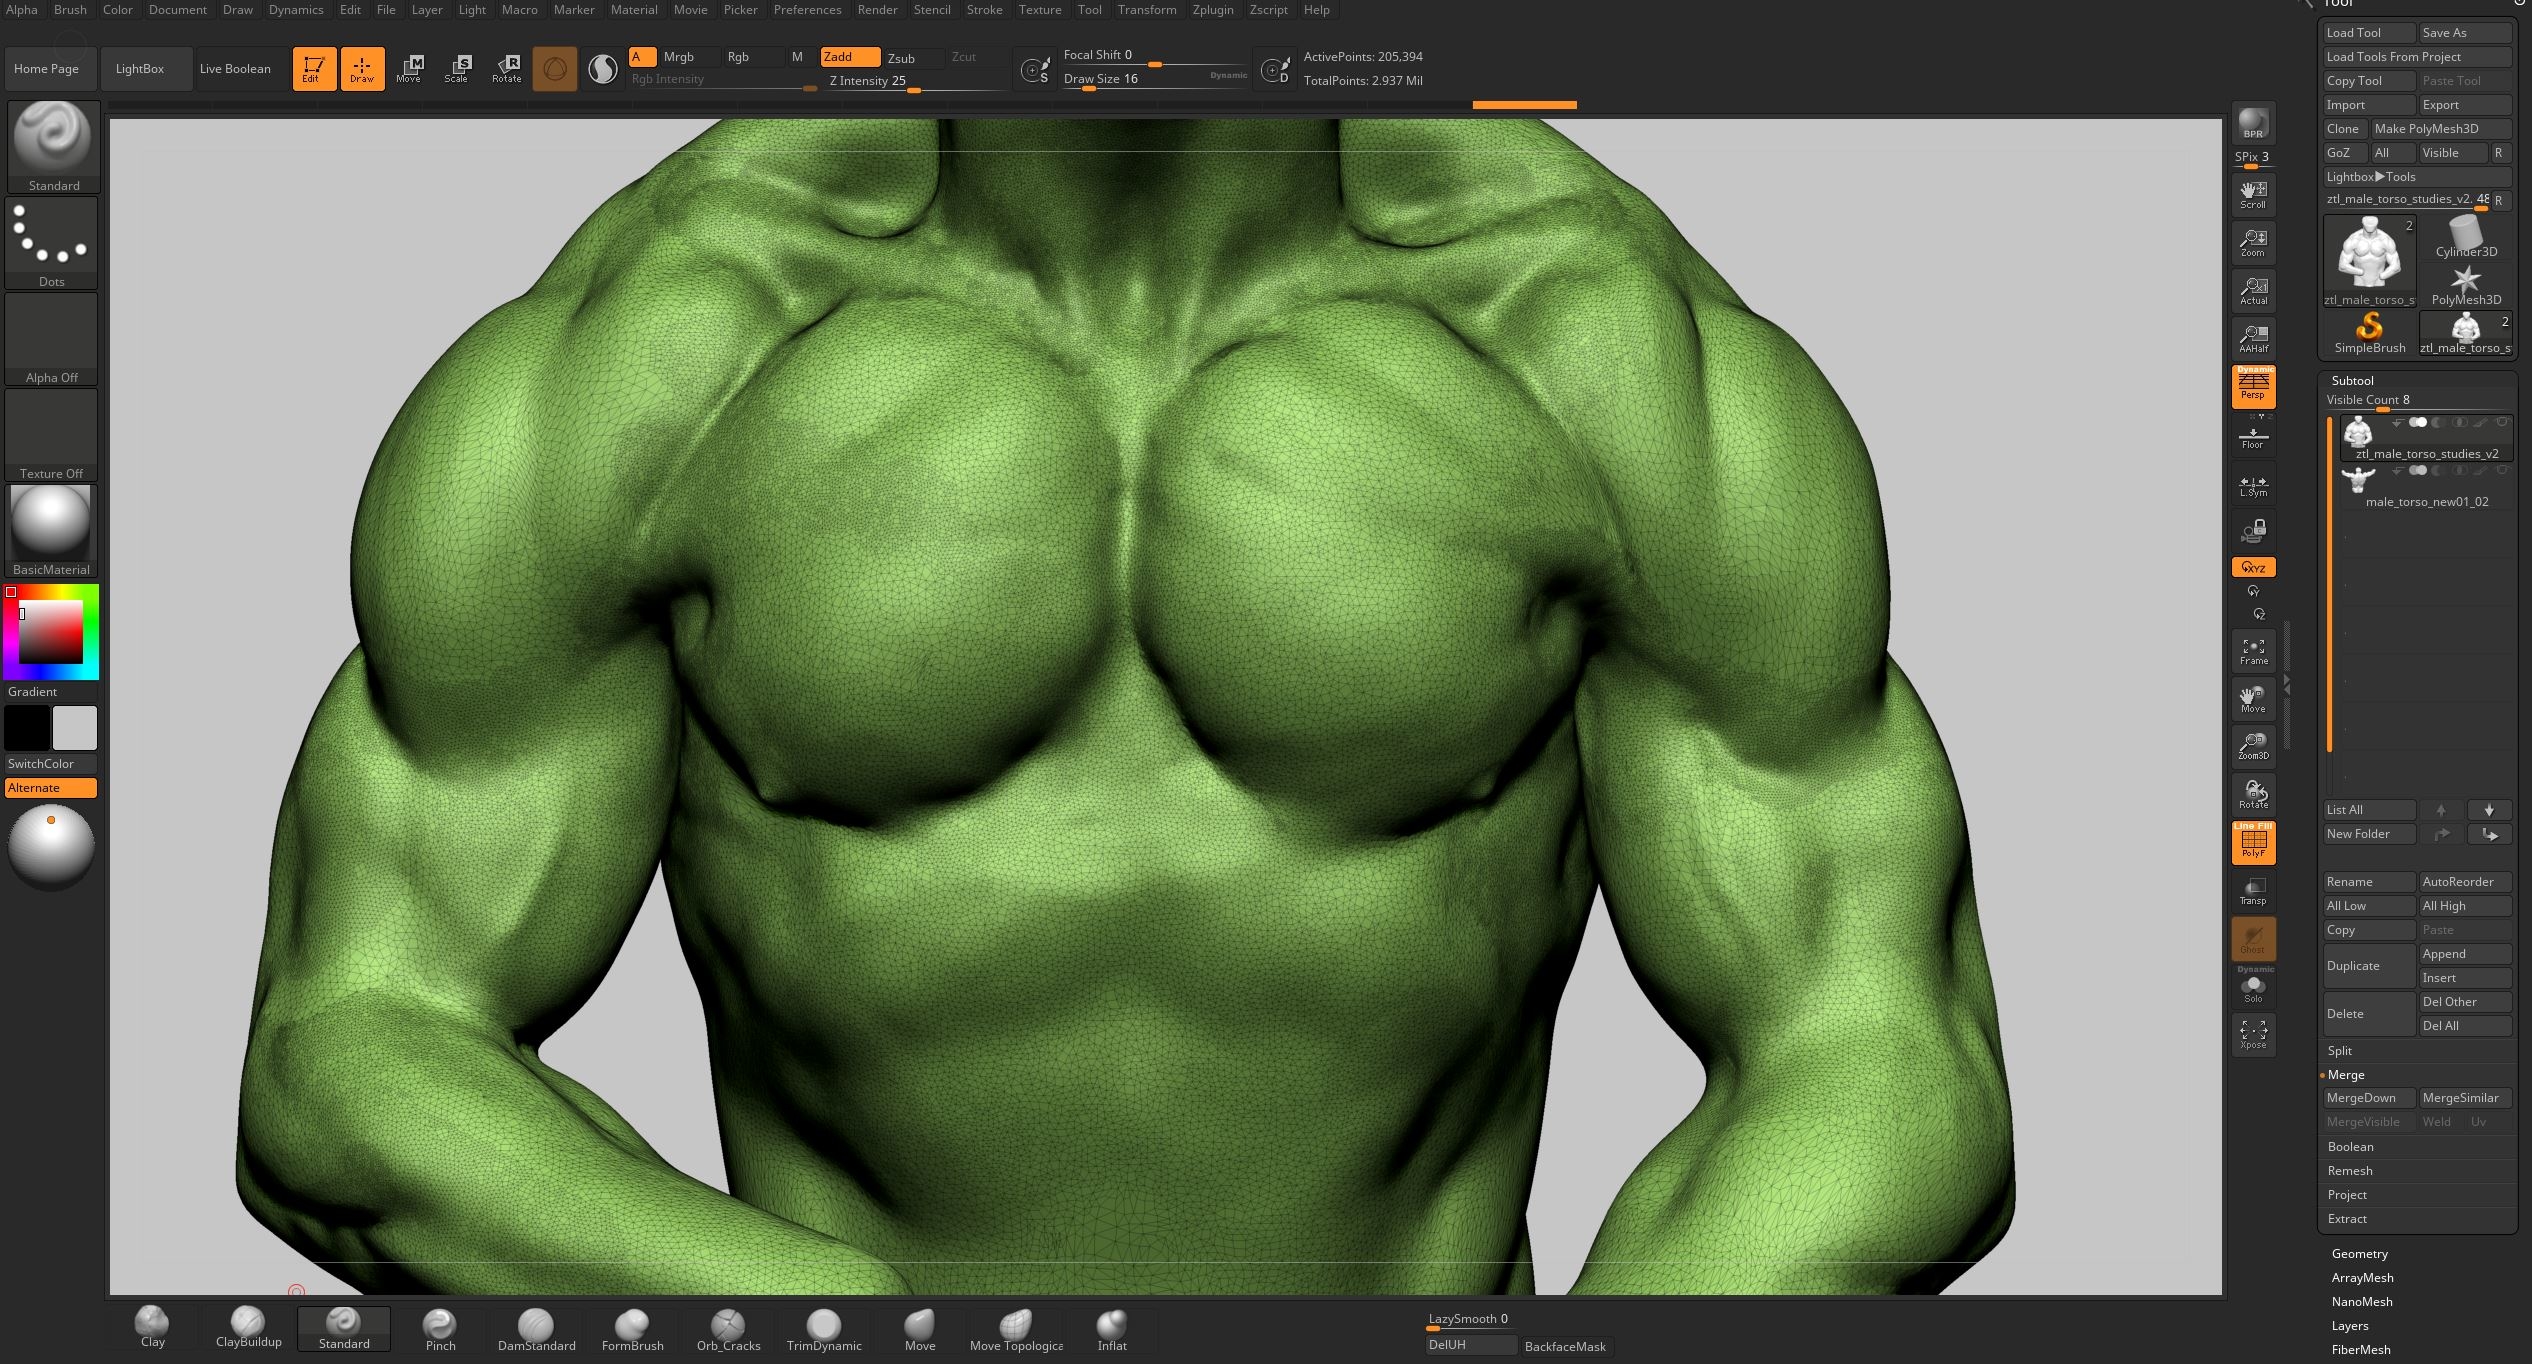Select the Move Topological brush
The image size is (2532, 1364).
tap(1016, 1329)
